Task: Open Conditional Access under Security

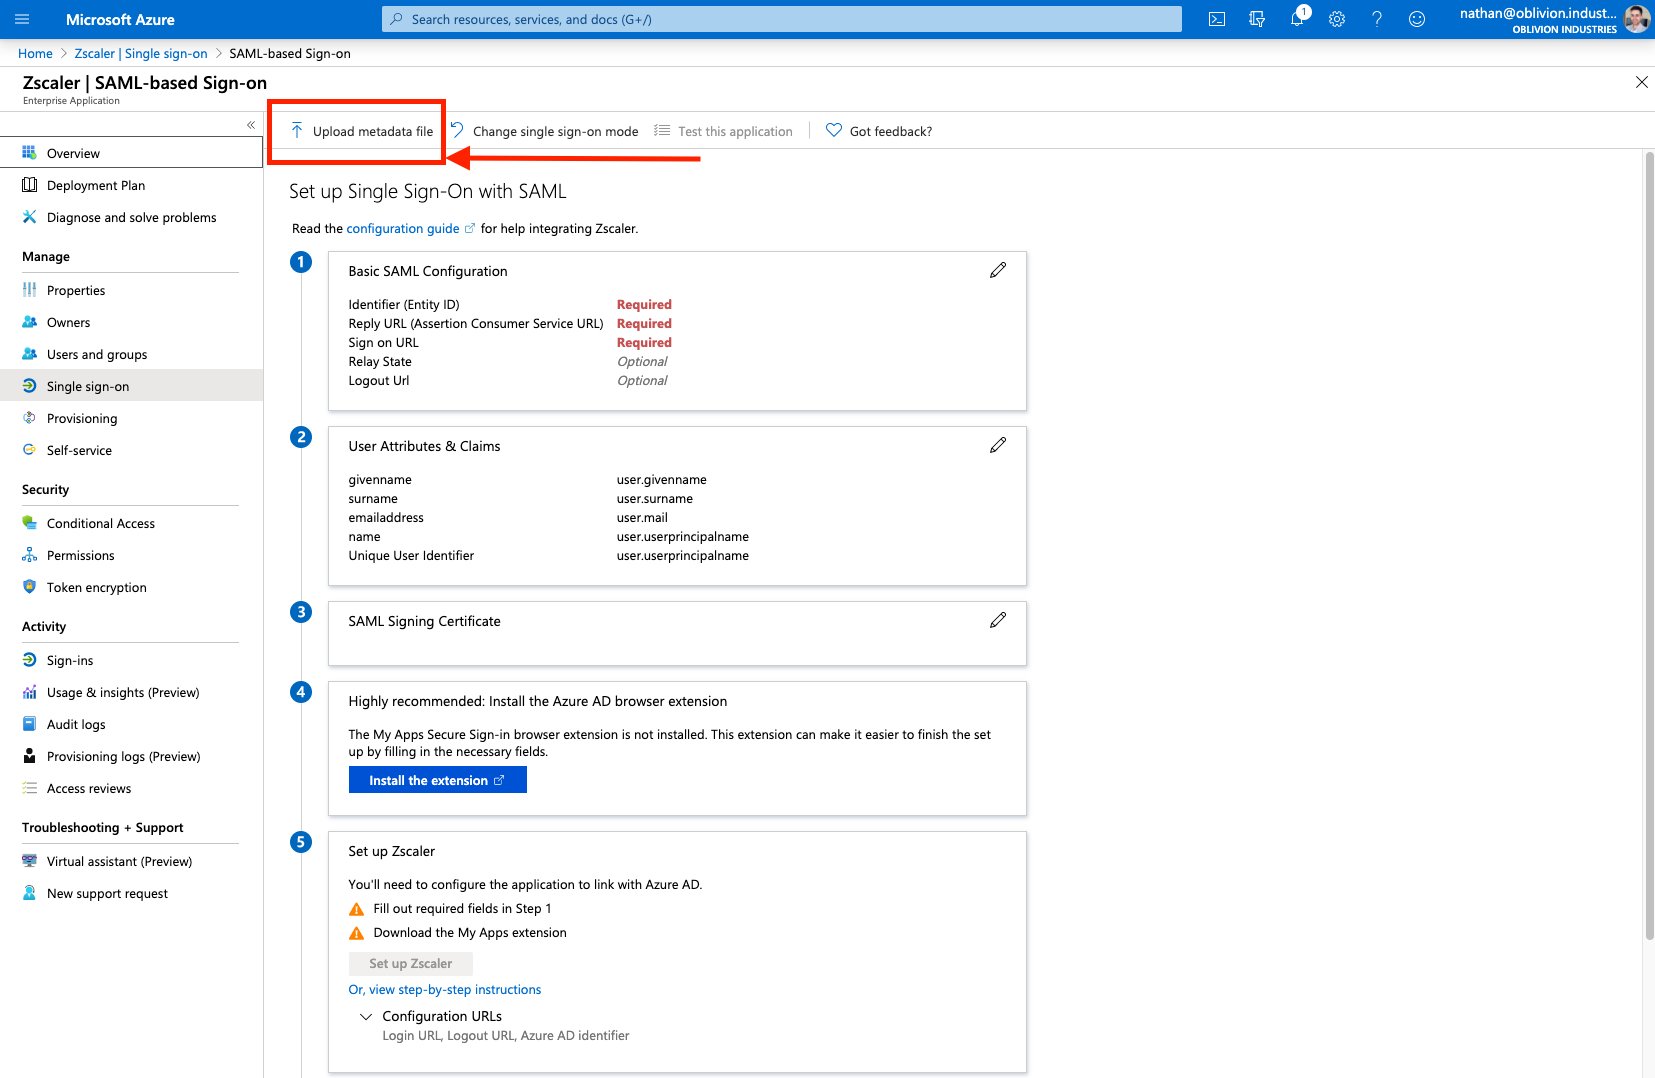Action: tap(100, 524)
